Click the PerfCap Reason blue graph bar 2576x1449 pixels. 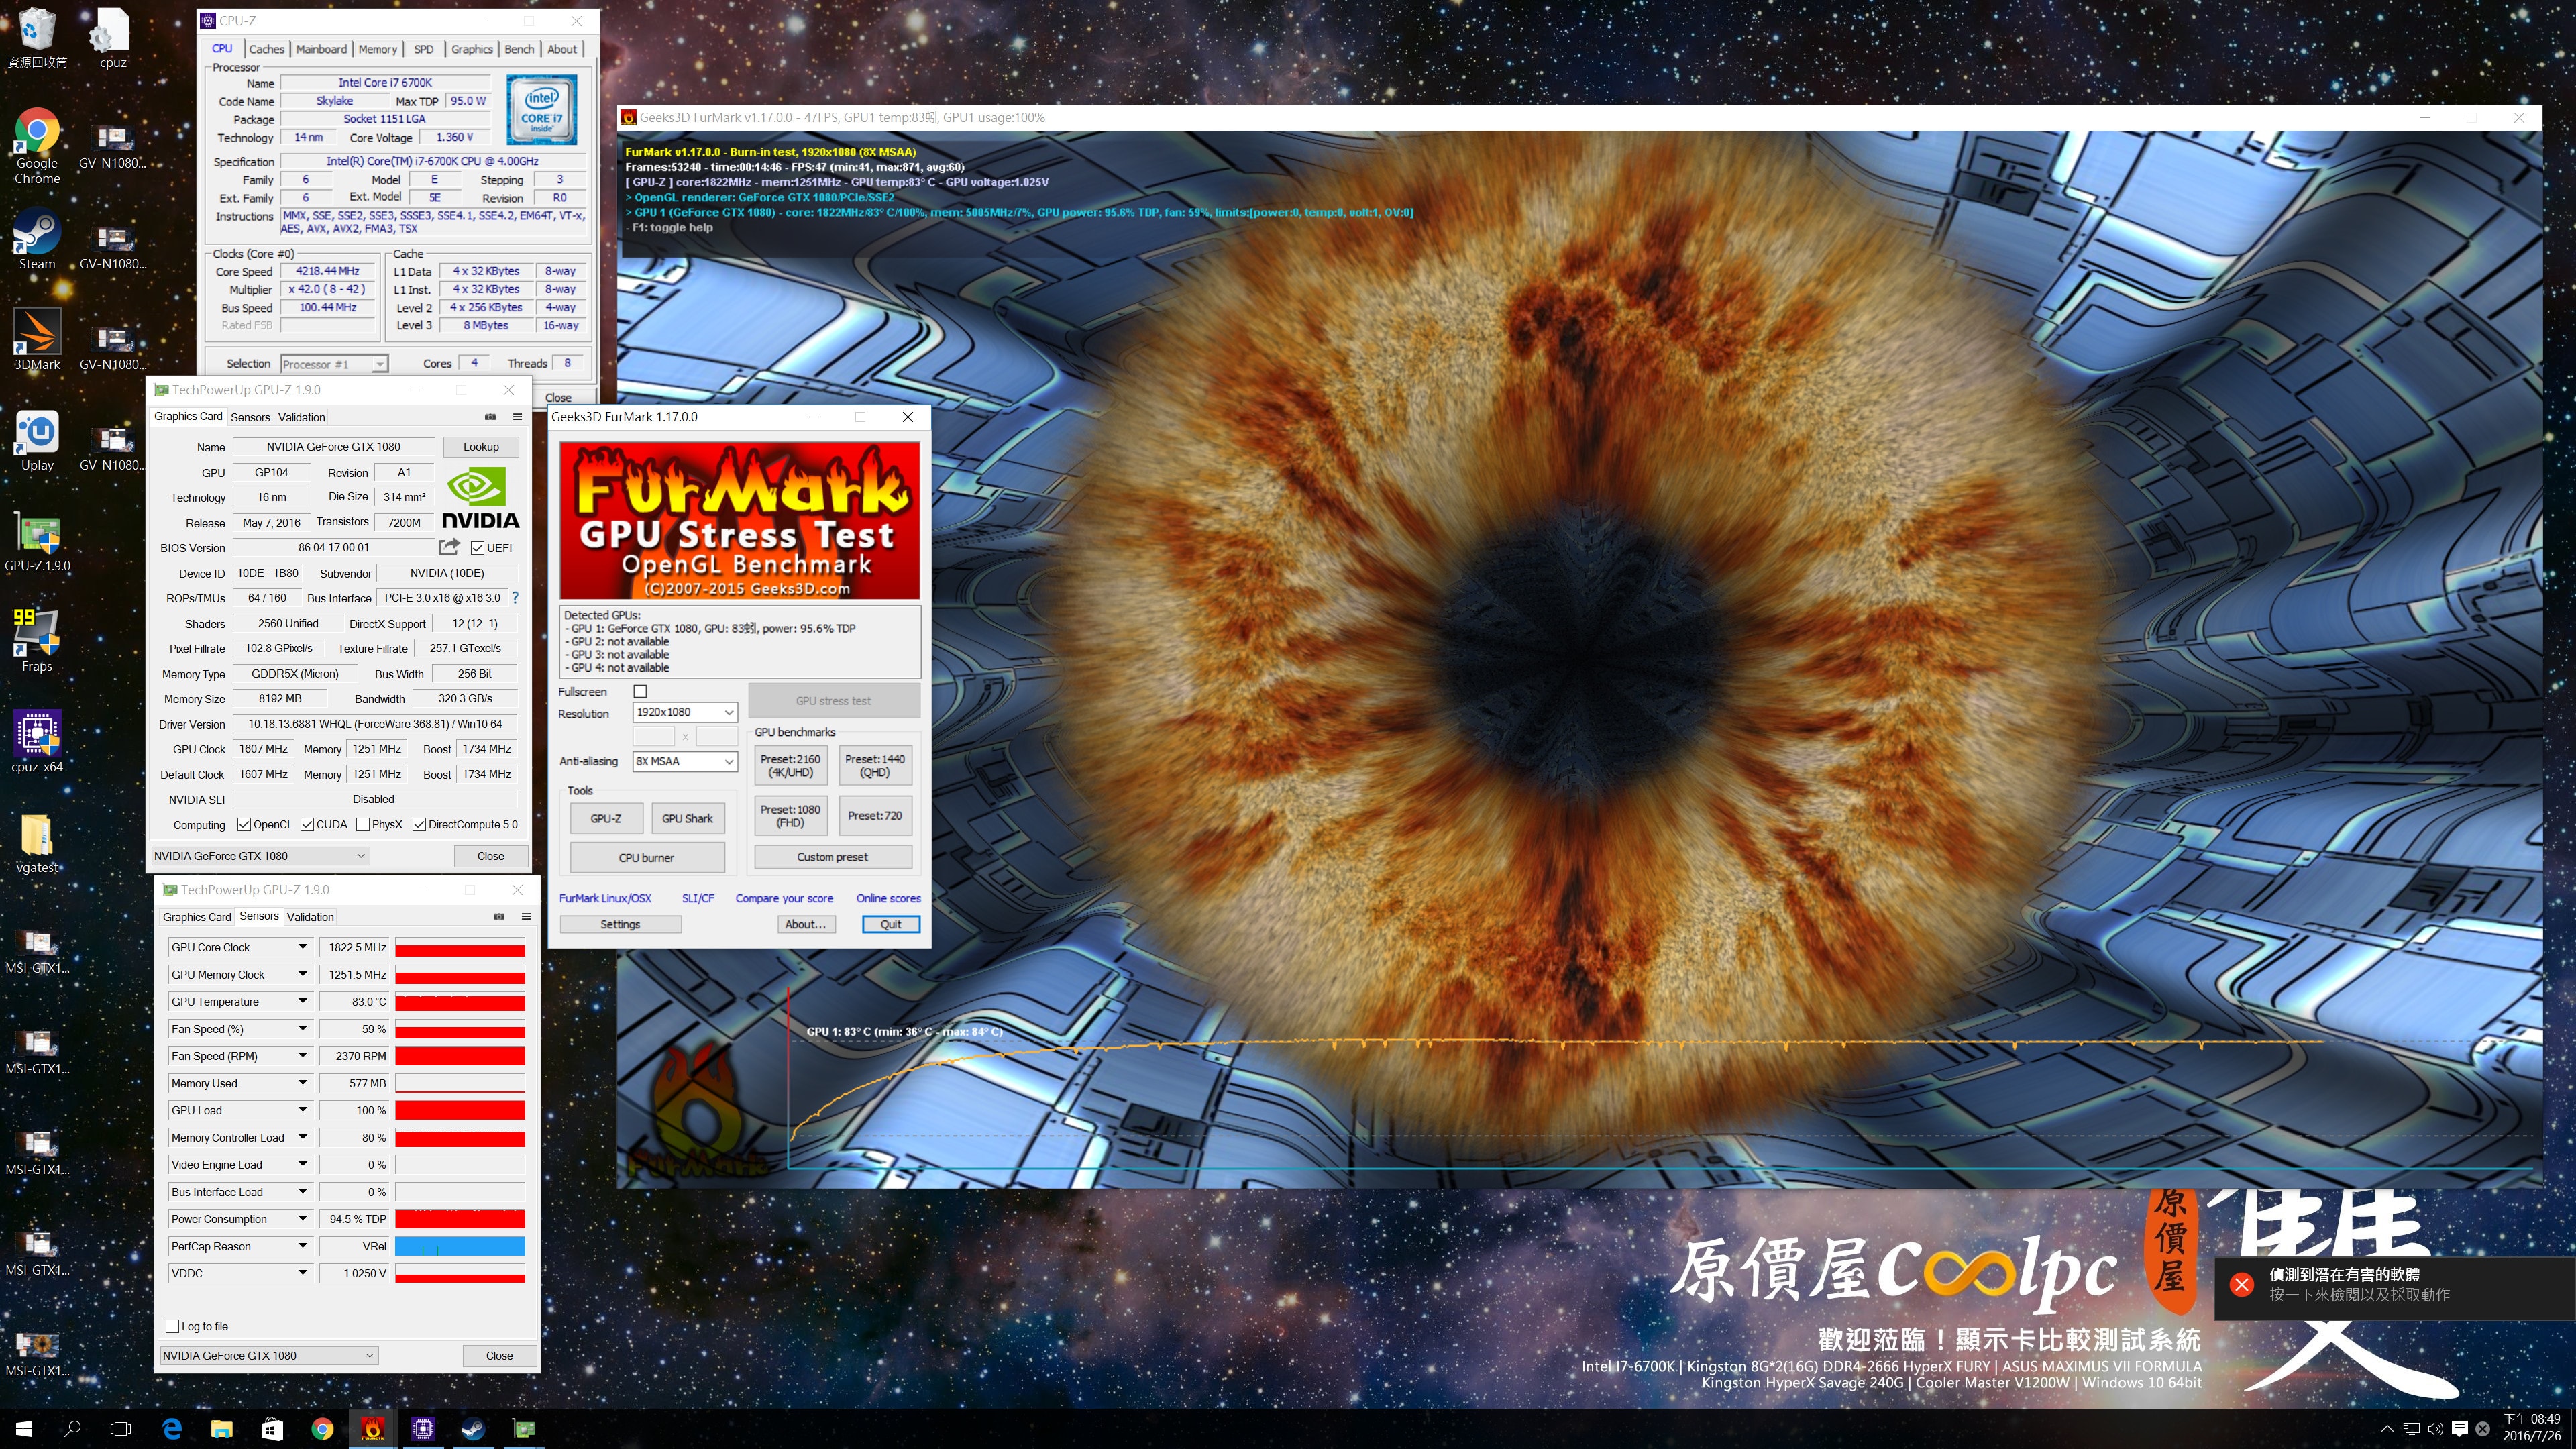pyautogui.click(x=460, y=1246)
